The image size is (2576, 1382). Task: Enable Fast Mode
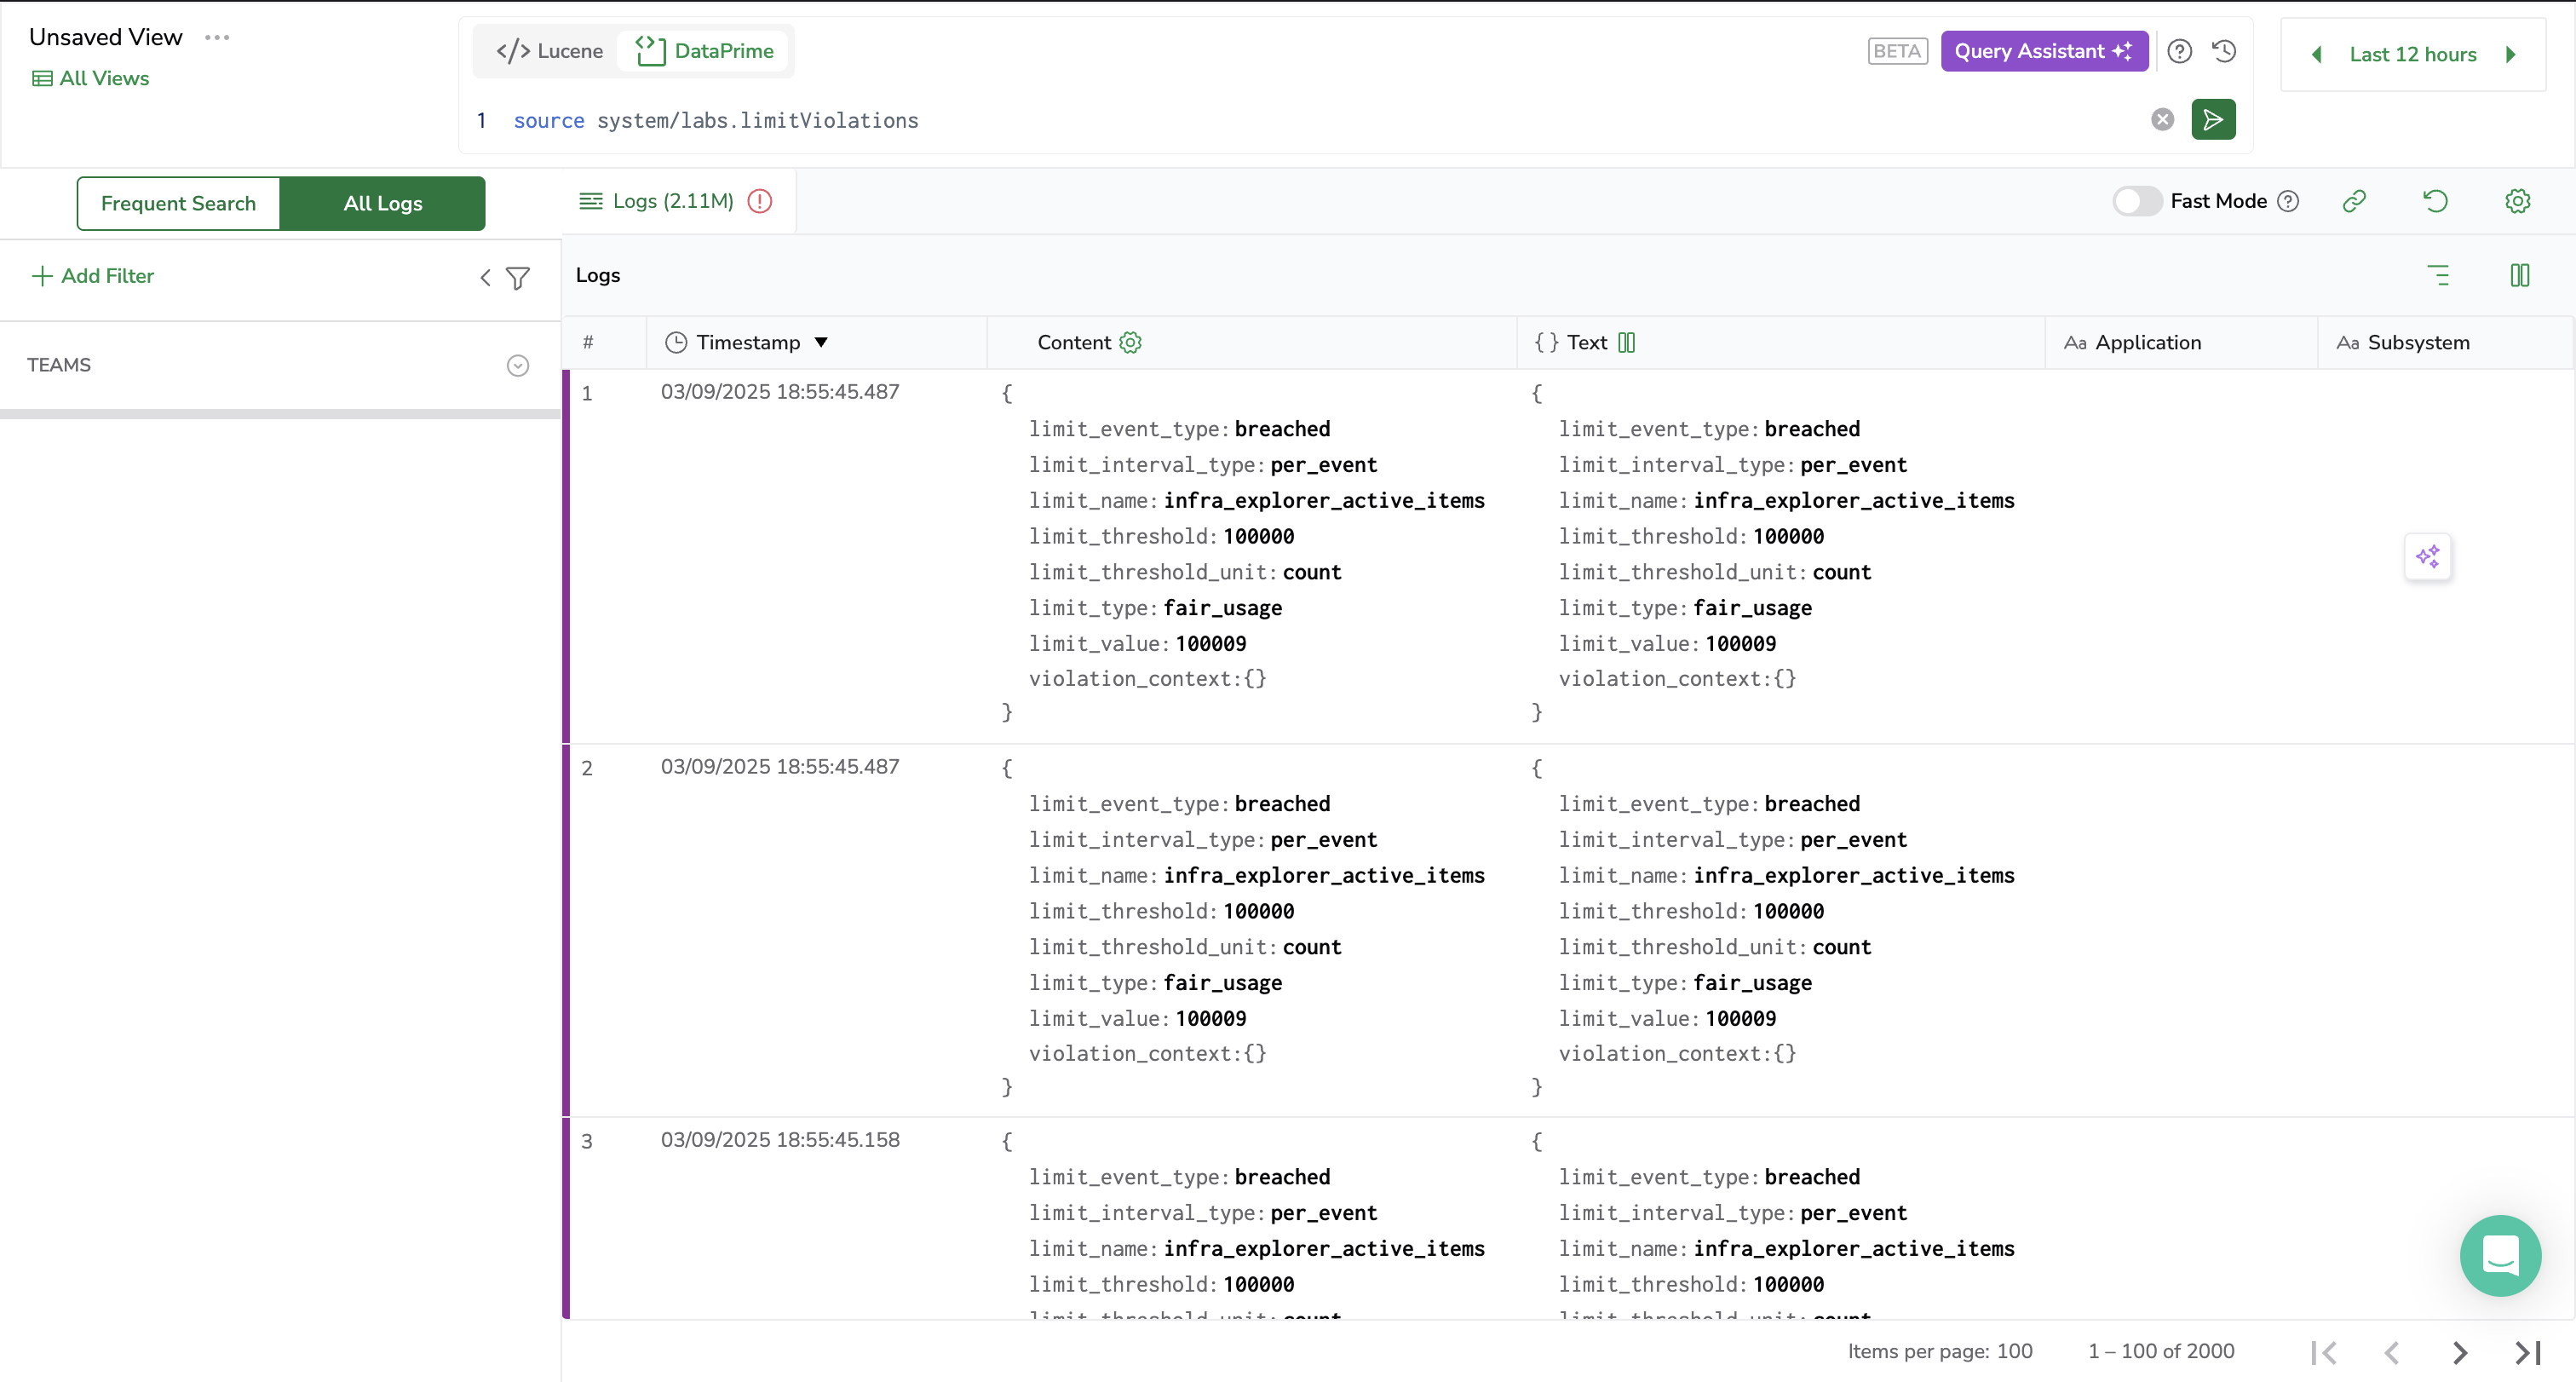pos(2137,201)
